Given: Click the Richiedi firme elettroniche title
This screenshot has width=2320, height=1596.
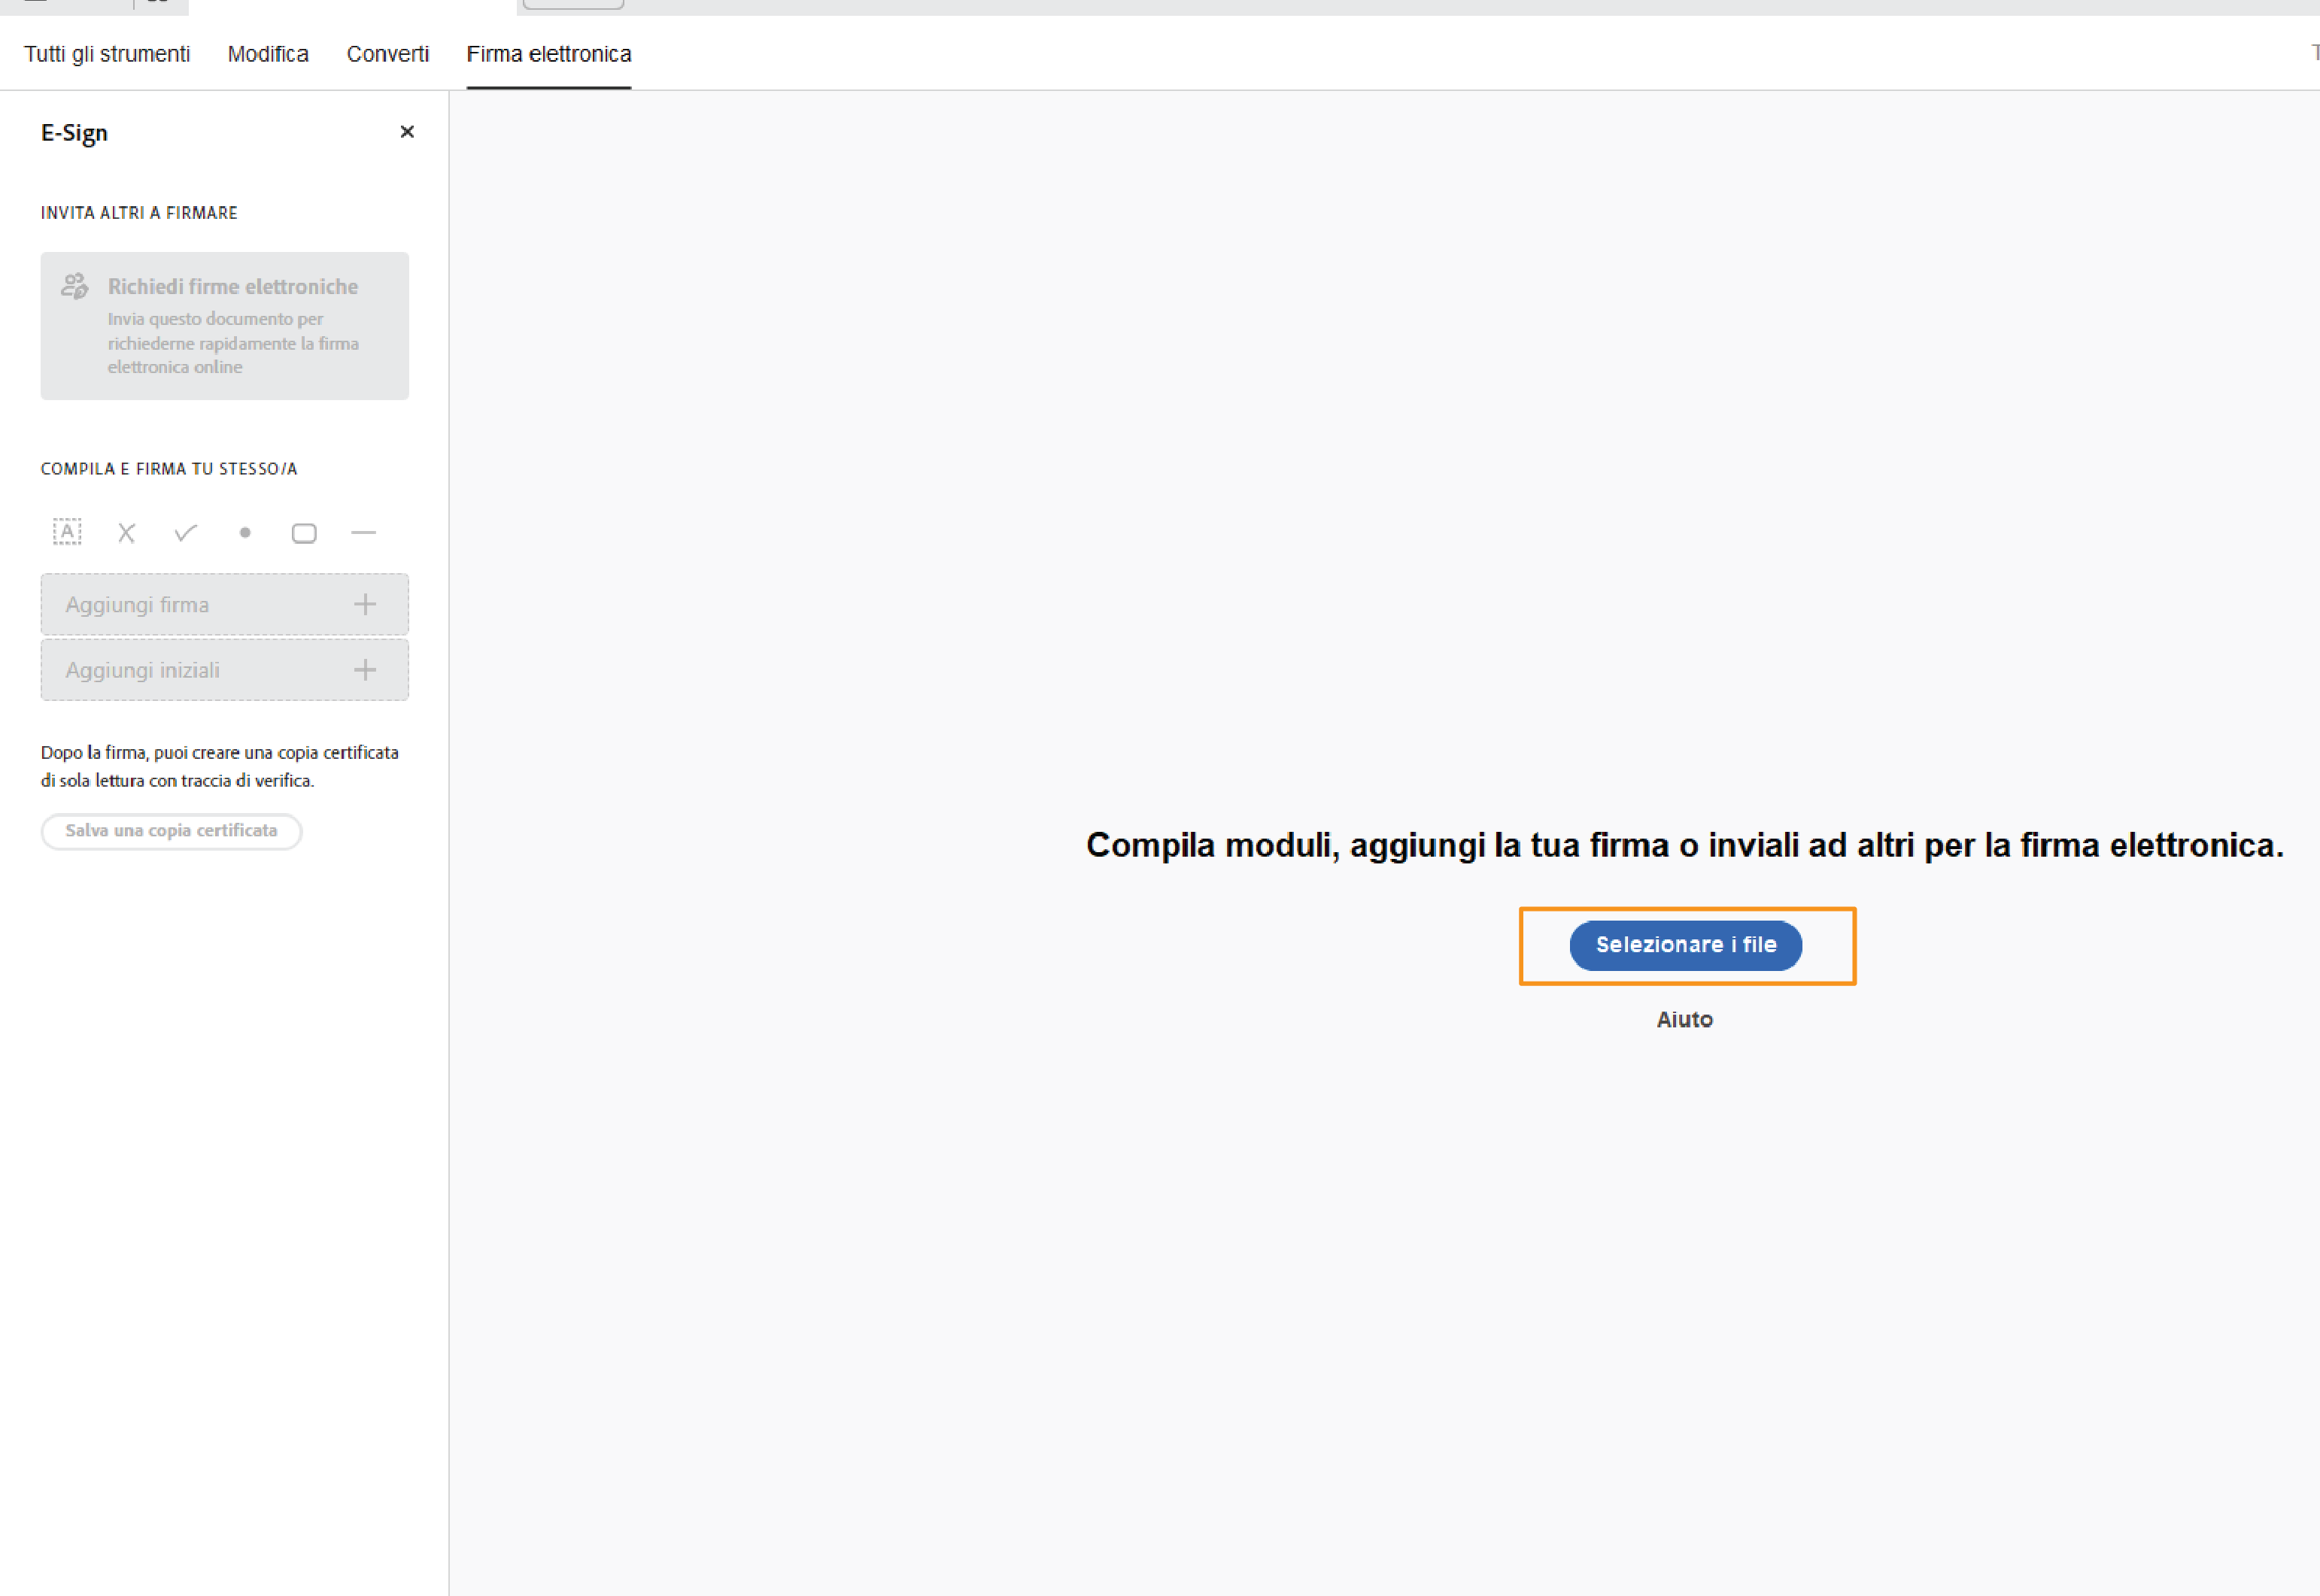Looking at the screenshot, I should (x=233, y=287).
